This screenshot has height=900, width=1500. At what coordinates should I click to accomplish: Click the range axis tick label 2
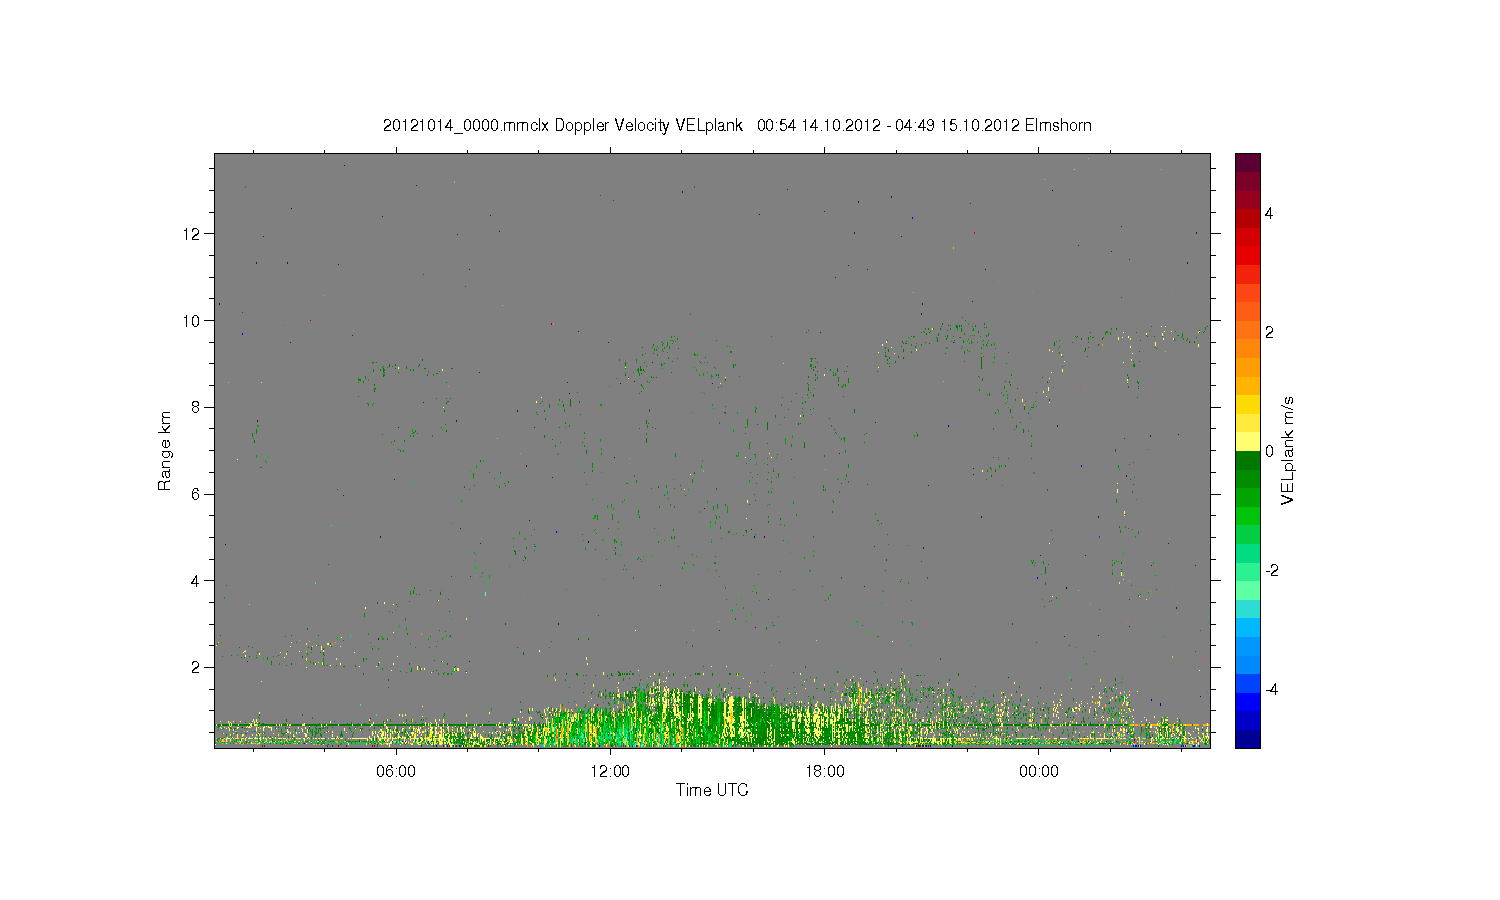[195, 667]
